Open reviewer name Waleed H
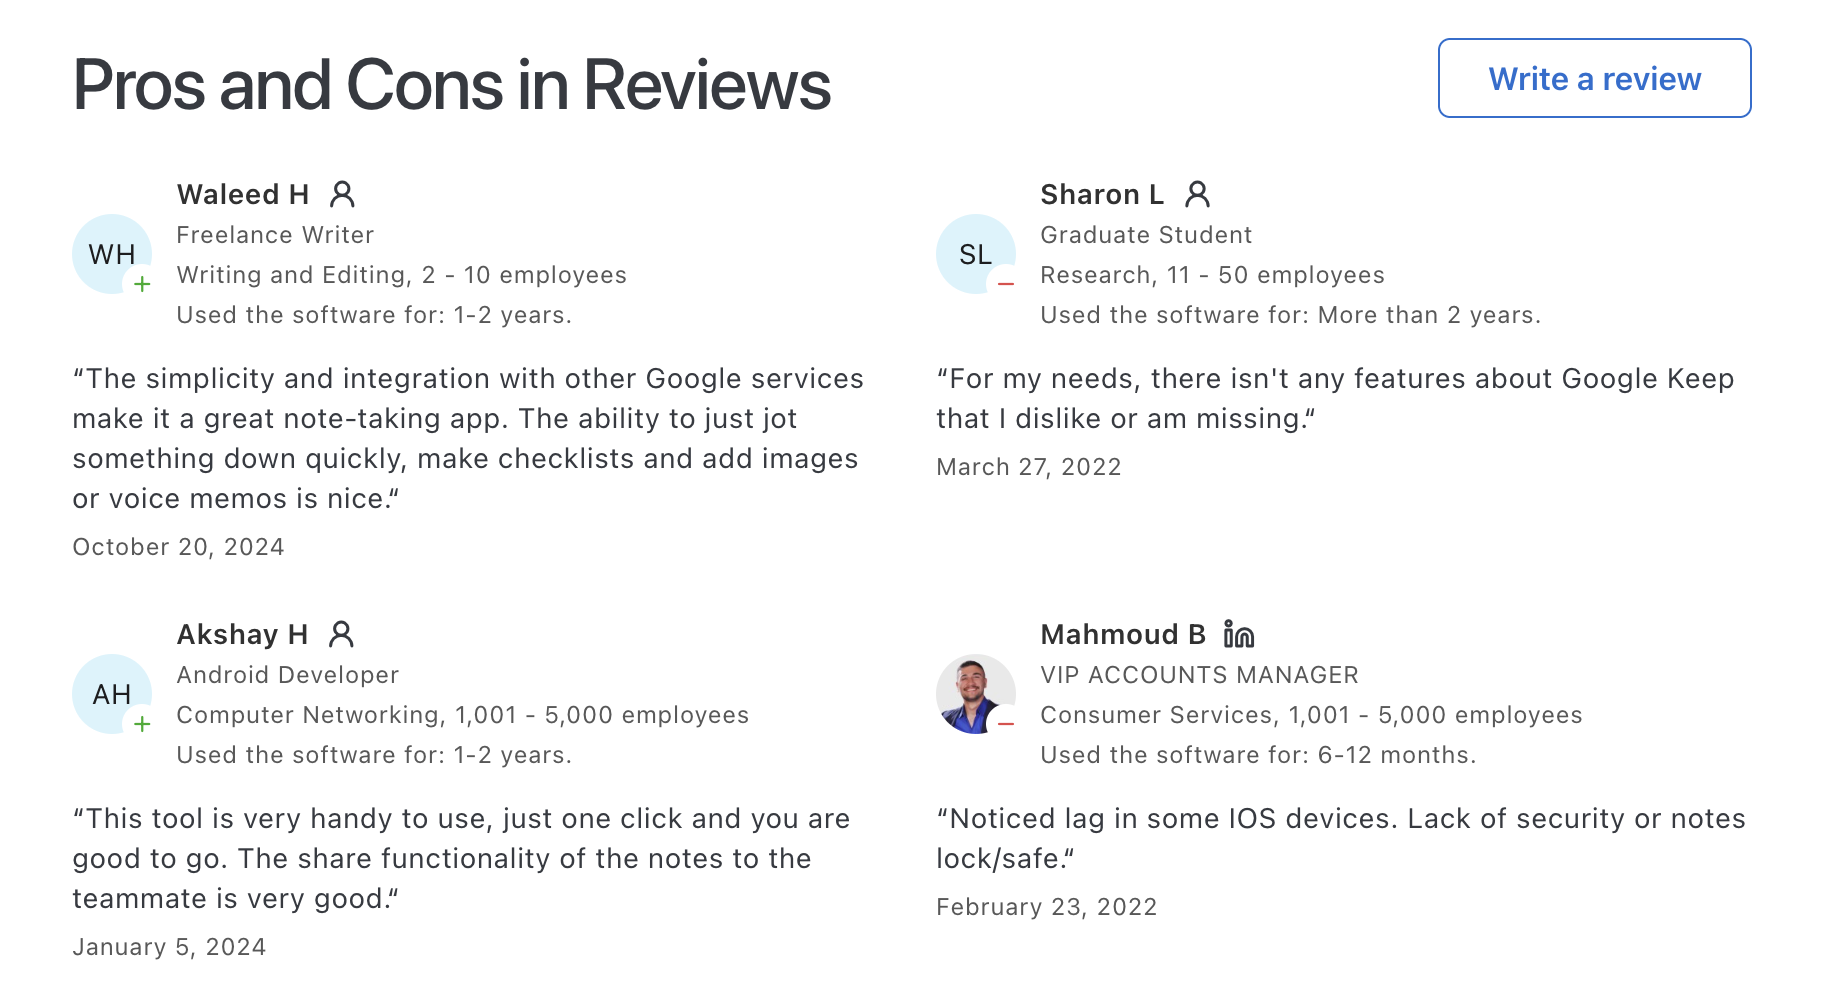This screenshot has height=994, width=1840. pyautogui.click(x=243, y=194)
